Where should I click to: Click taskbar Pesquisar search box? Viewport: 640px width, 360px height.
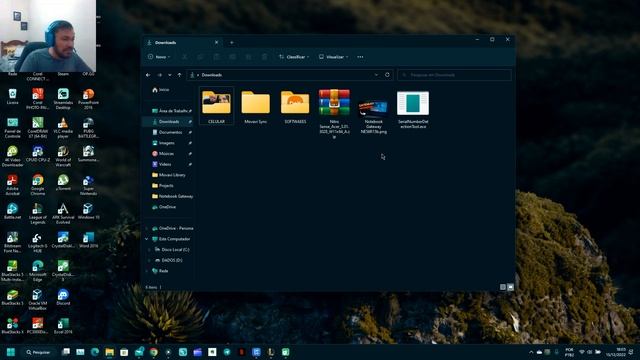(x=38, y=352)
